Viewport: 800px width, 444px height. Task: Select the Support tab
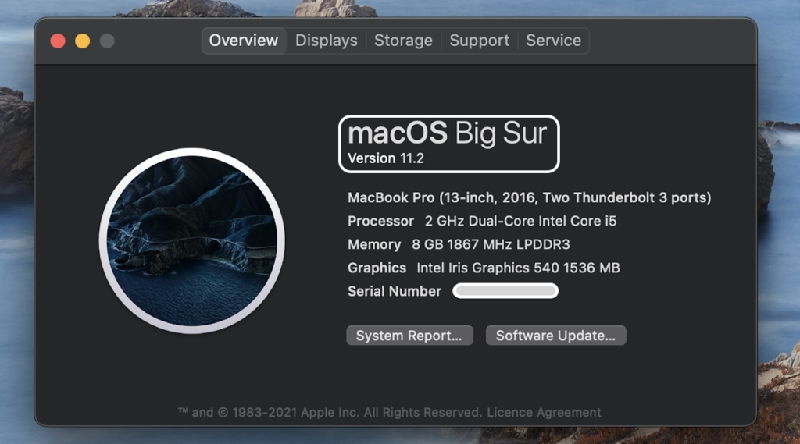[x=479, y=41]
